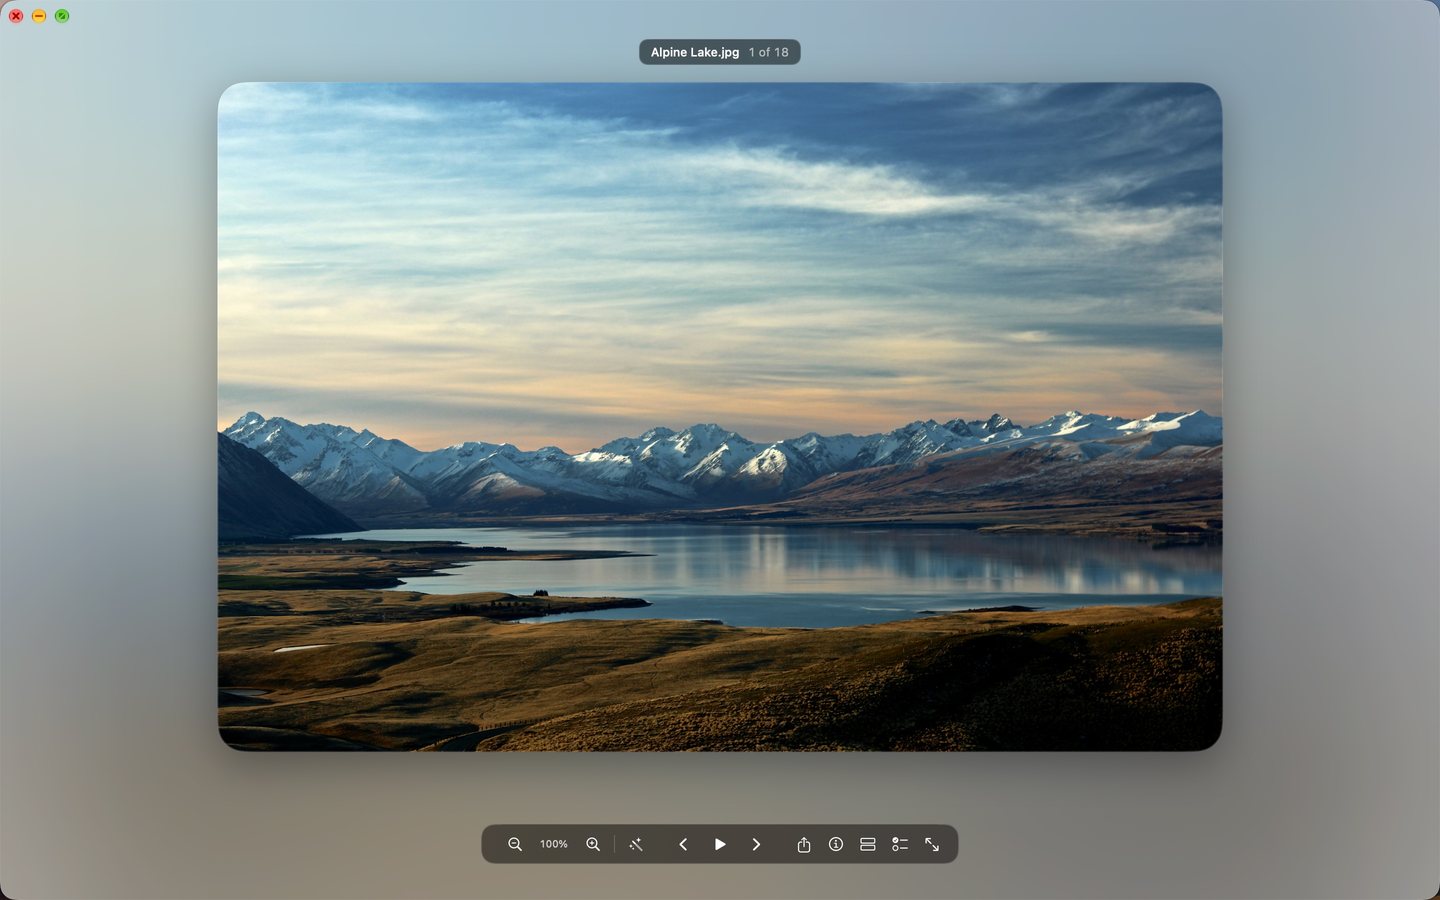Viewport: 1440px width, 900px height.
Task: Click the Alpine Lake.jpg file name
Action: coord(695,52)
